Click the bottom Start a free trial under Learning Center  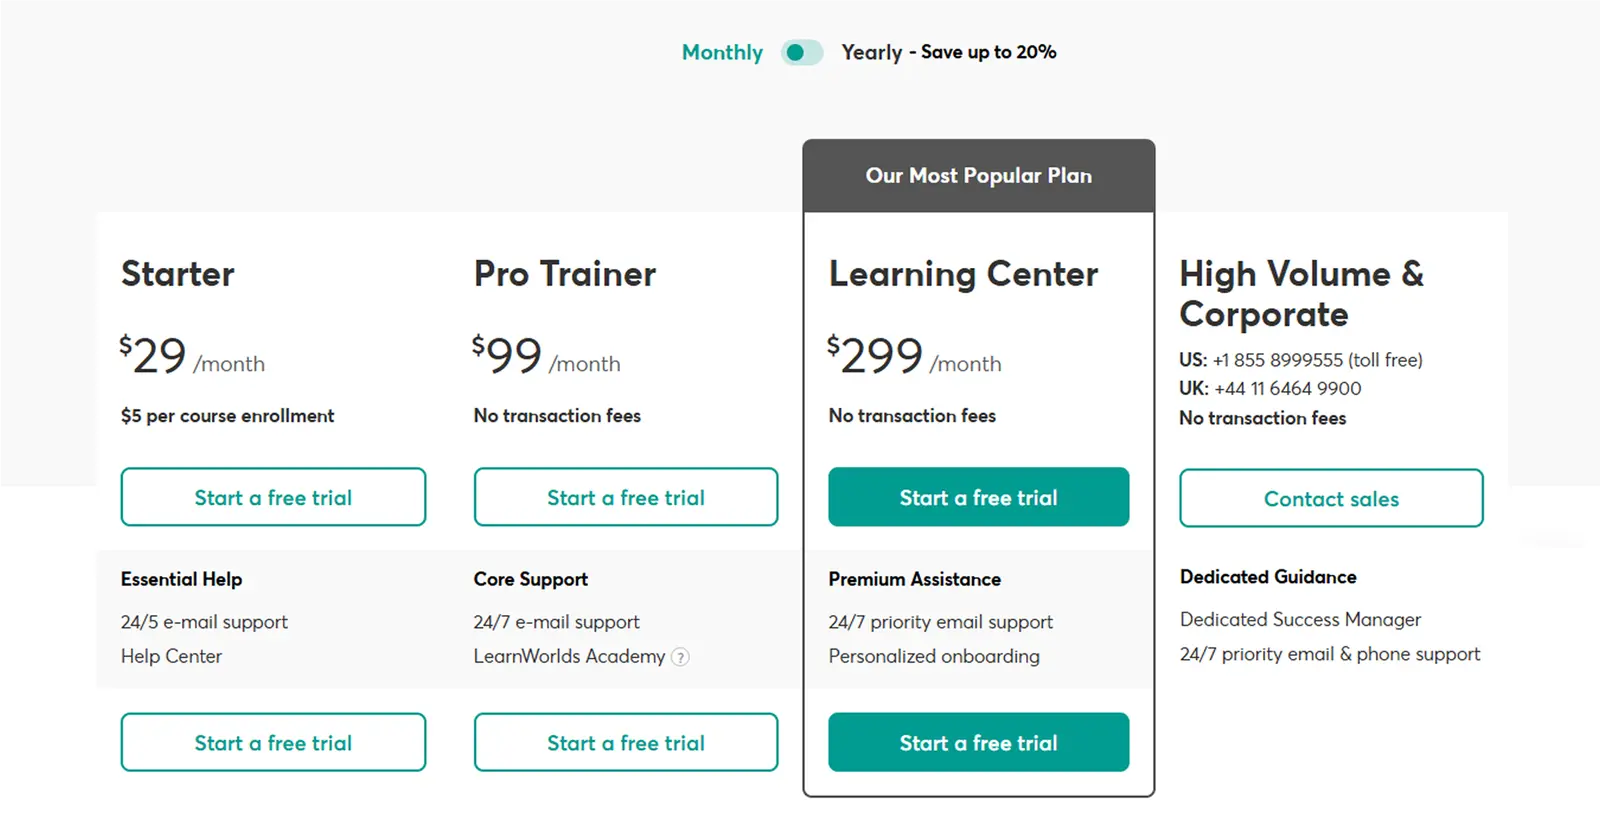coord(978,742)
